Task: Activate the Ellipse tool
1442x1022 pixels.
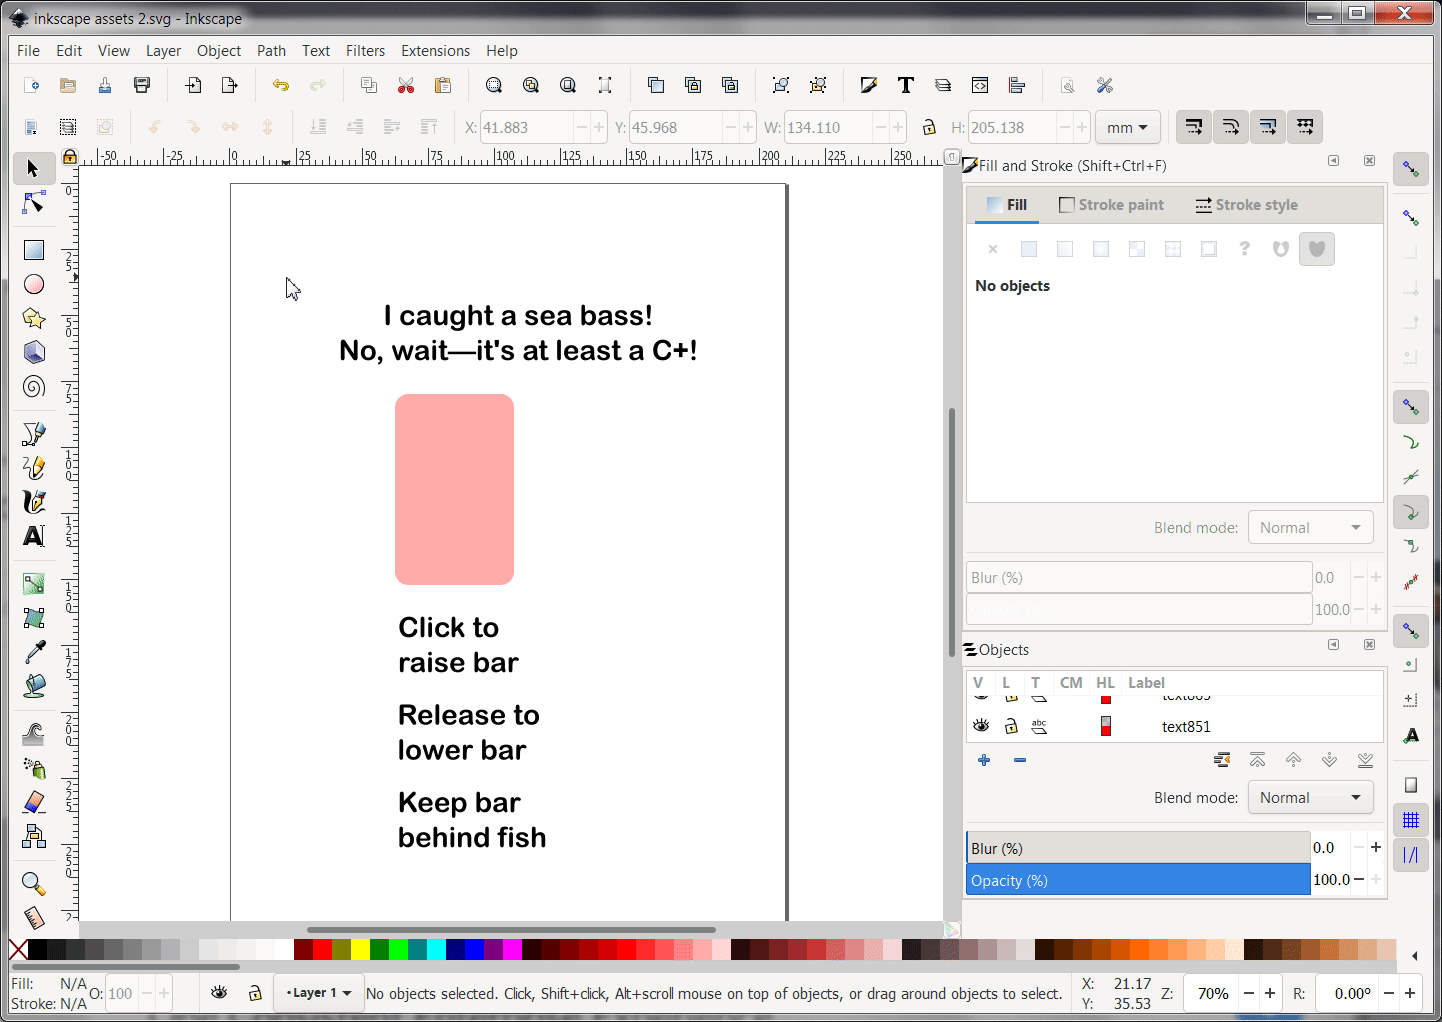Action: click(x=33, y=284)
